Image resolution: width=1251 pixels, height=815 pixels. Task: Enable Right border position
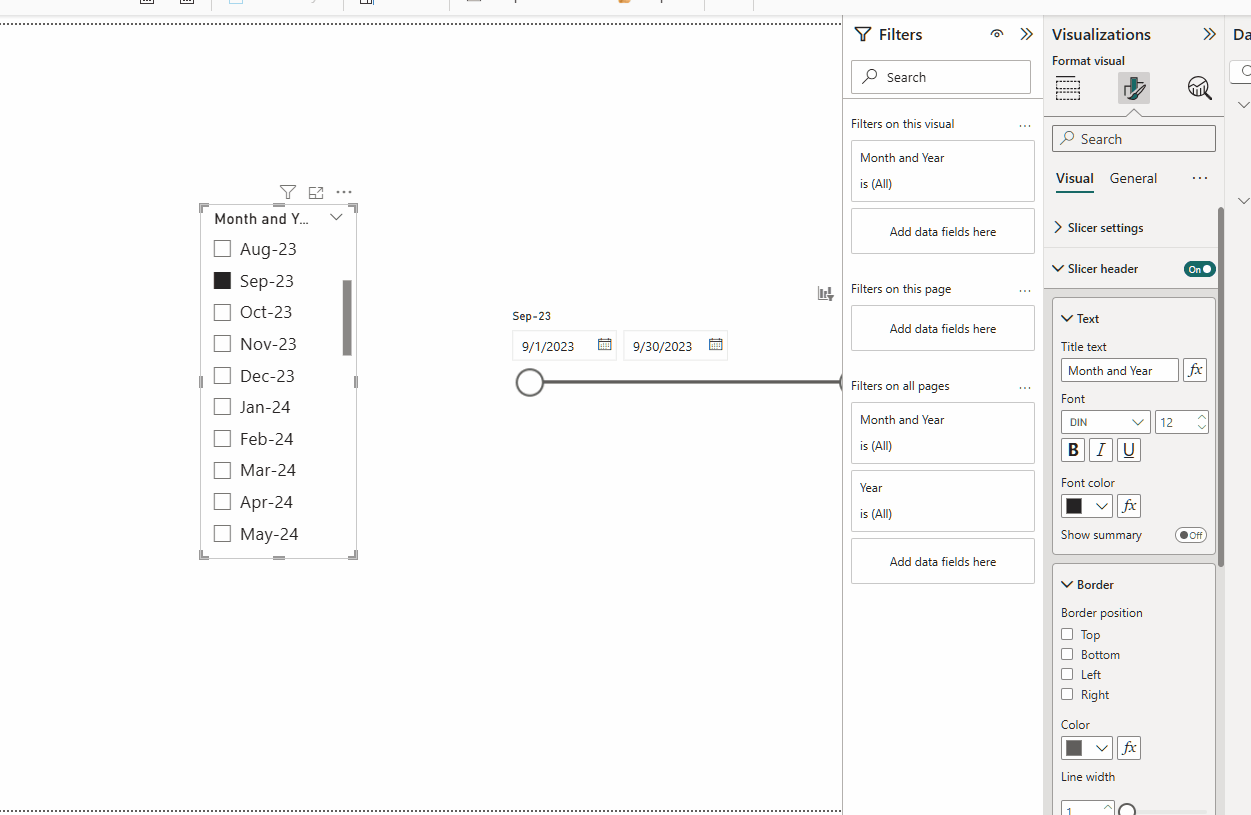tap(1067, 694)
